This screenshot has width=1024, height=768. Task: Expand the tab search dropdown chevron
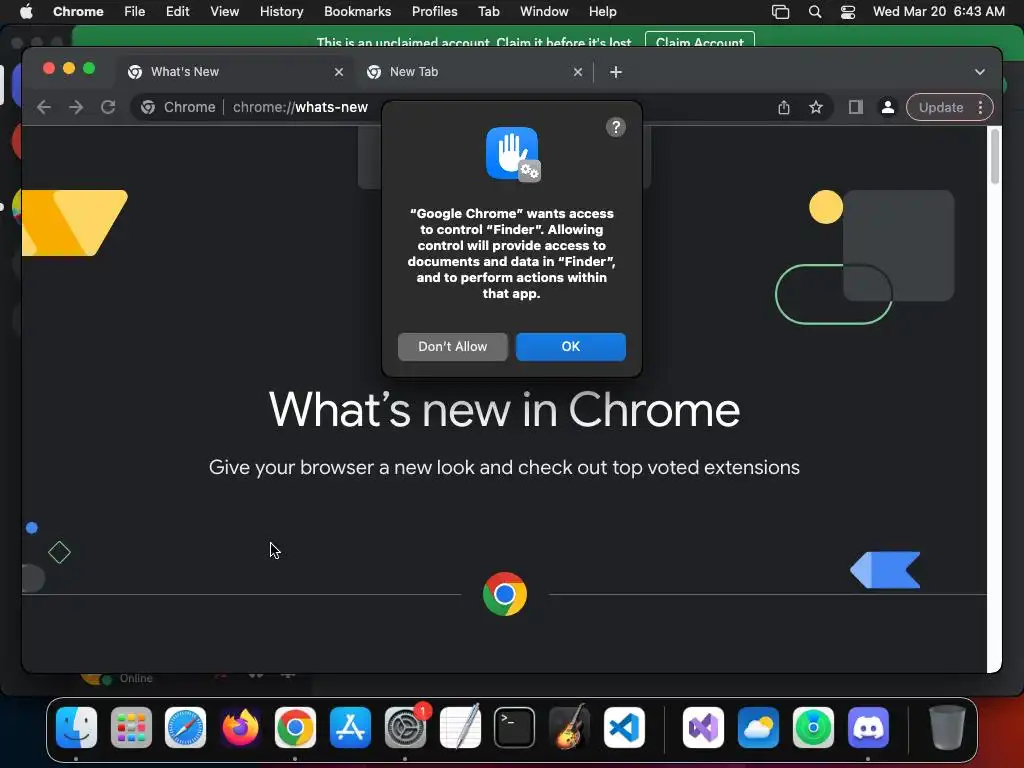(x=980, y=72)
